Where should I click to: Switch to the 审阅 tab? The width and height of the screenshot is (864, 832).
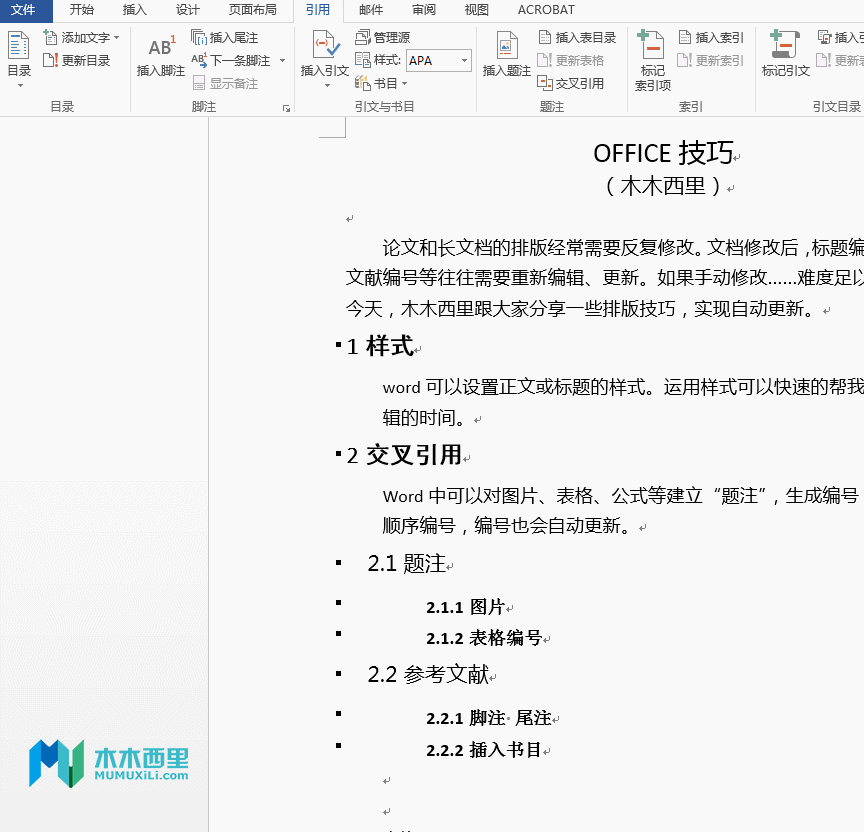424,10
